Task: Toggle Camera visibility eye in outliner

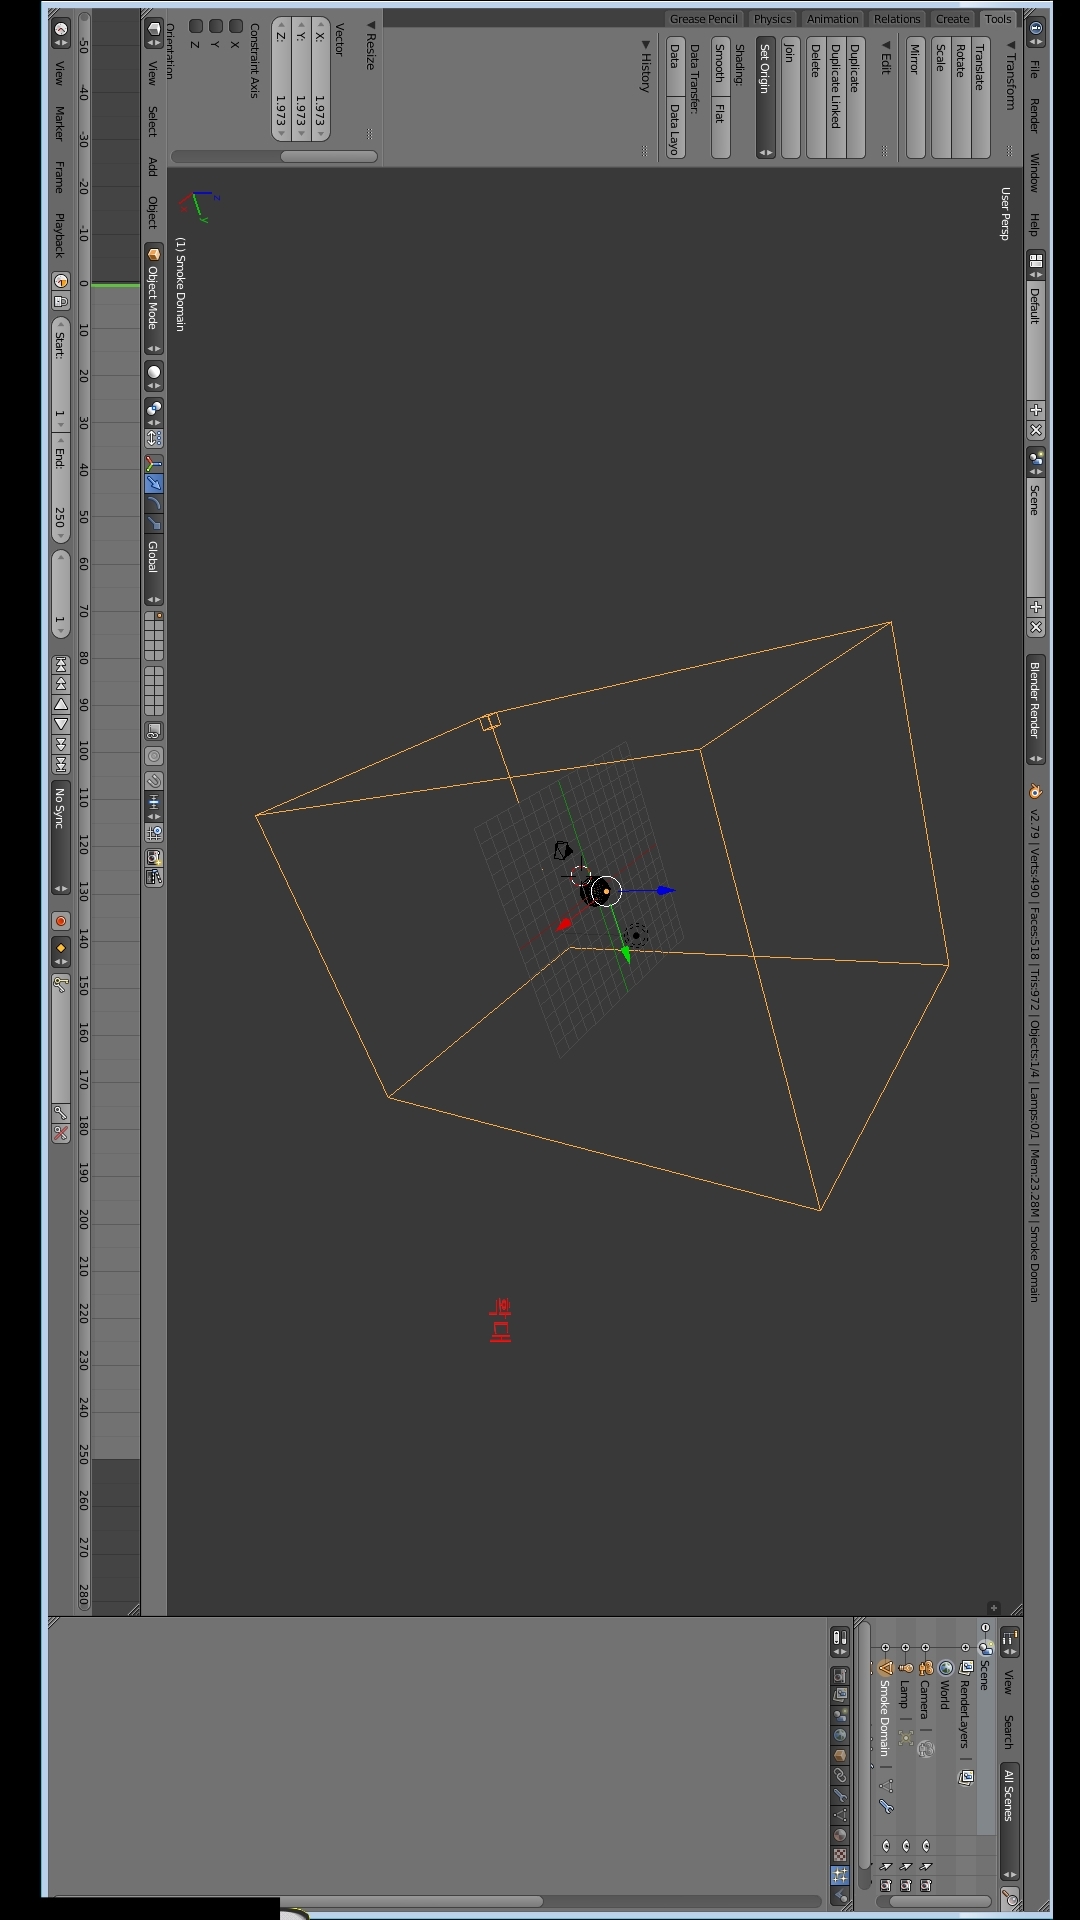Action: [x=926, y=1846]
